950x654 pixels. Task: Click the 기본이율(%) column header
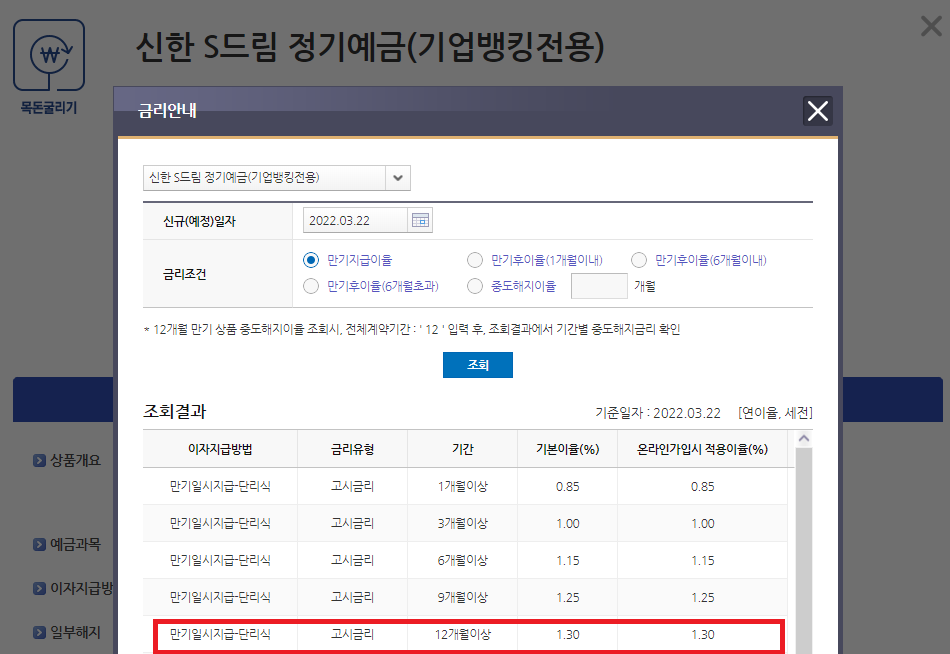568,449
